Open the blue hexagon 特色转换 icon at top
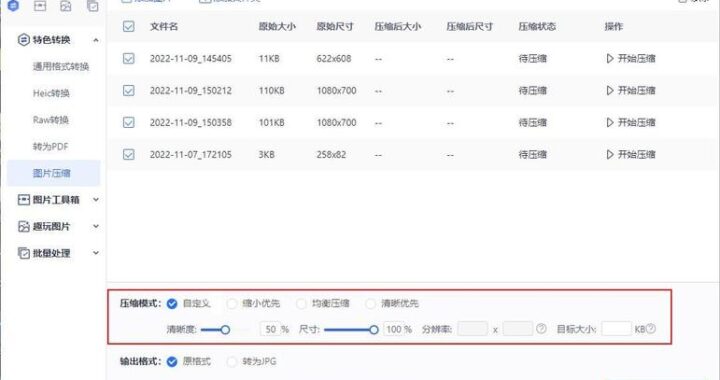The height and width of the screenshot is (380, 720). (x=14, y=6)
